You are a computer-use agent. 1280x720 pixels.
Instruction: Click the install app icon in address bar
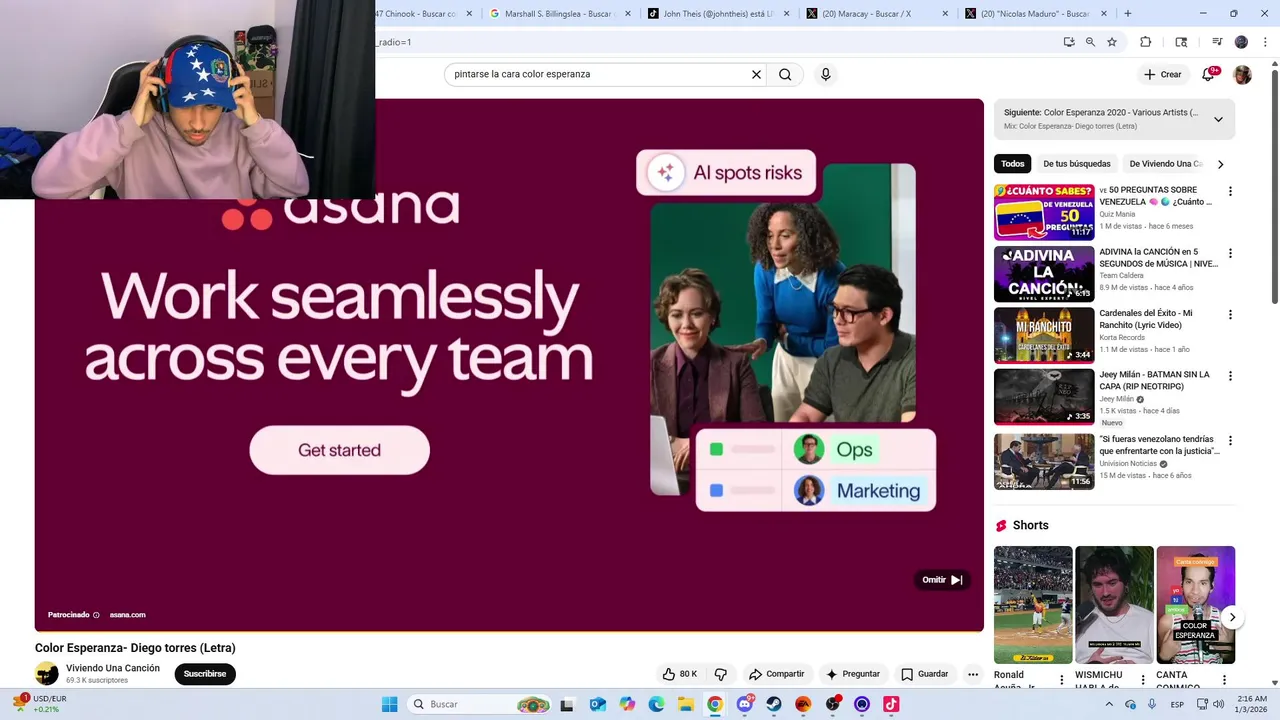[x=1069, y=42]
